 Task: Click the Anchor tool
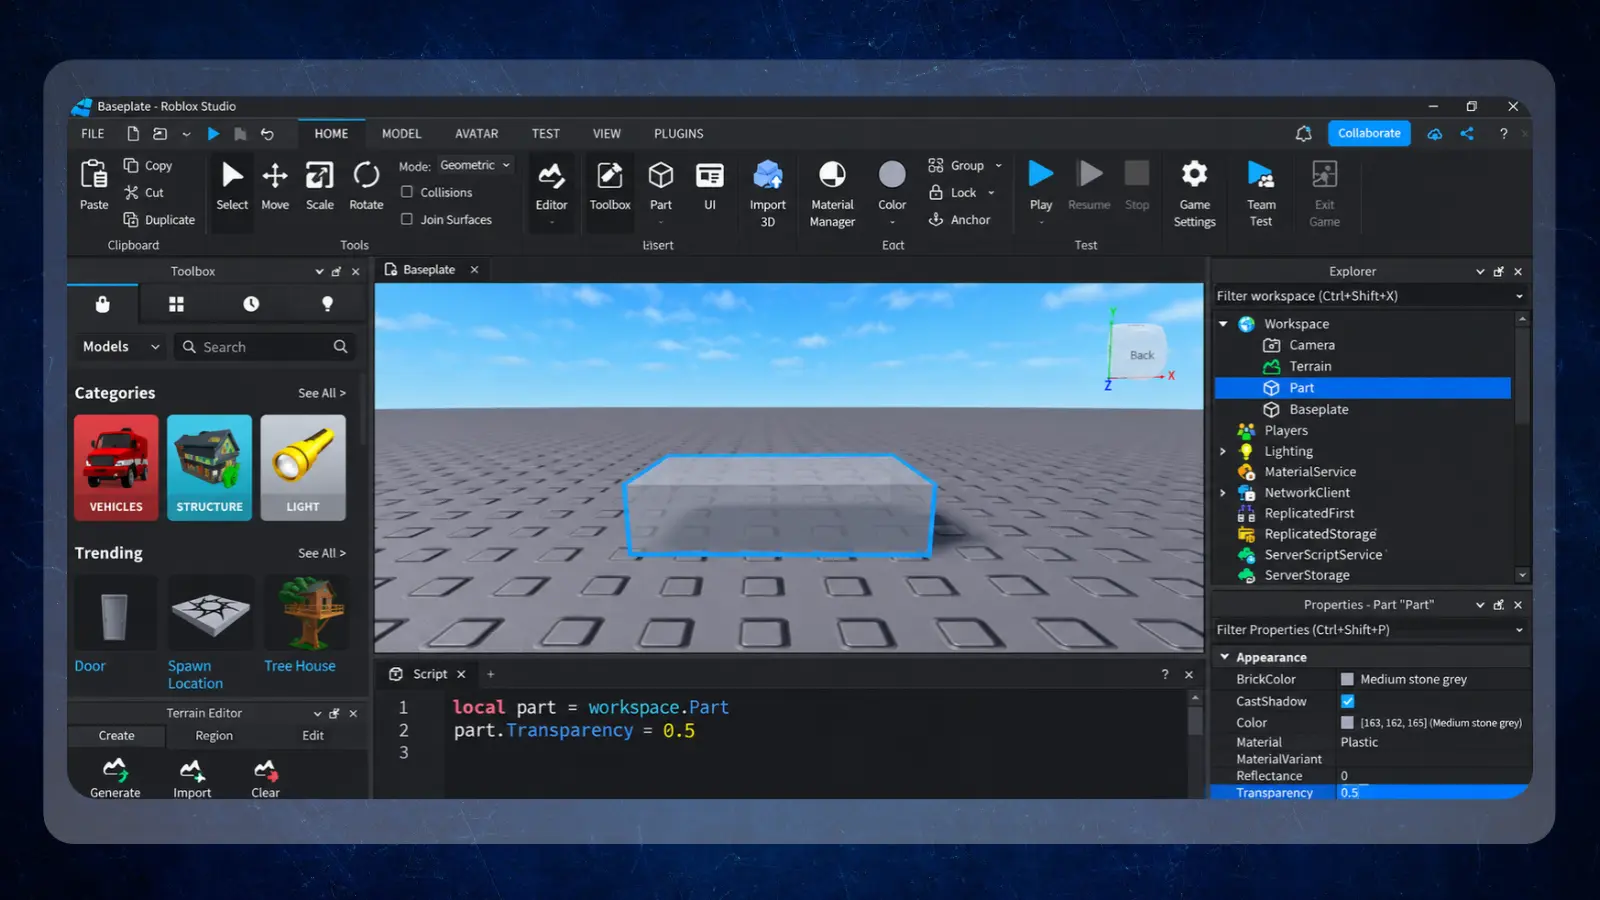[x=959, y=220]
